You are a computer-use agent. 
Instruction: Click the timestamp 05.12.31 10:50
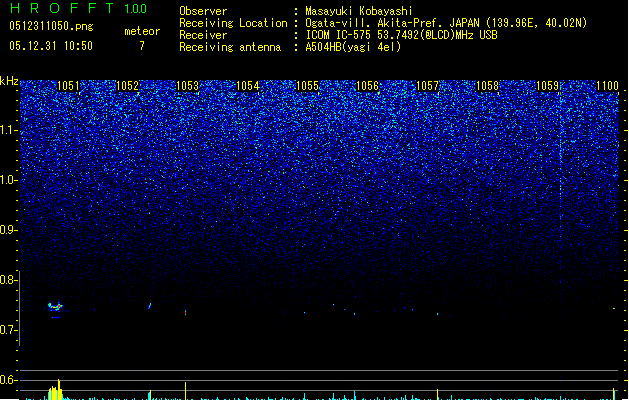pos(51,46)
